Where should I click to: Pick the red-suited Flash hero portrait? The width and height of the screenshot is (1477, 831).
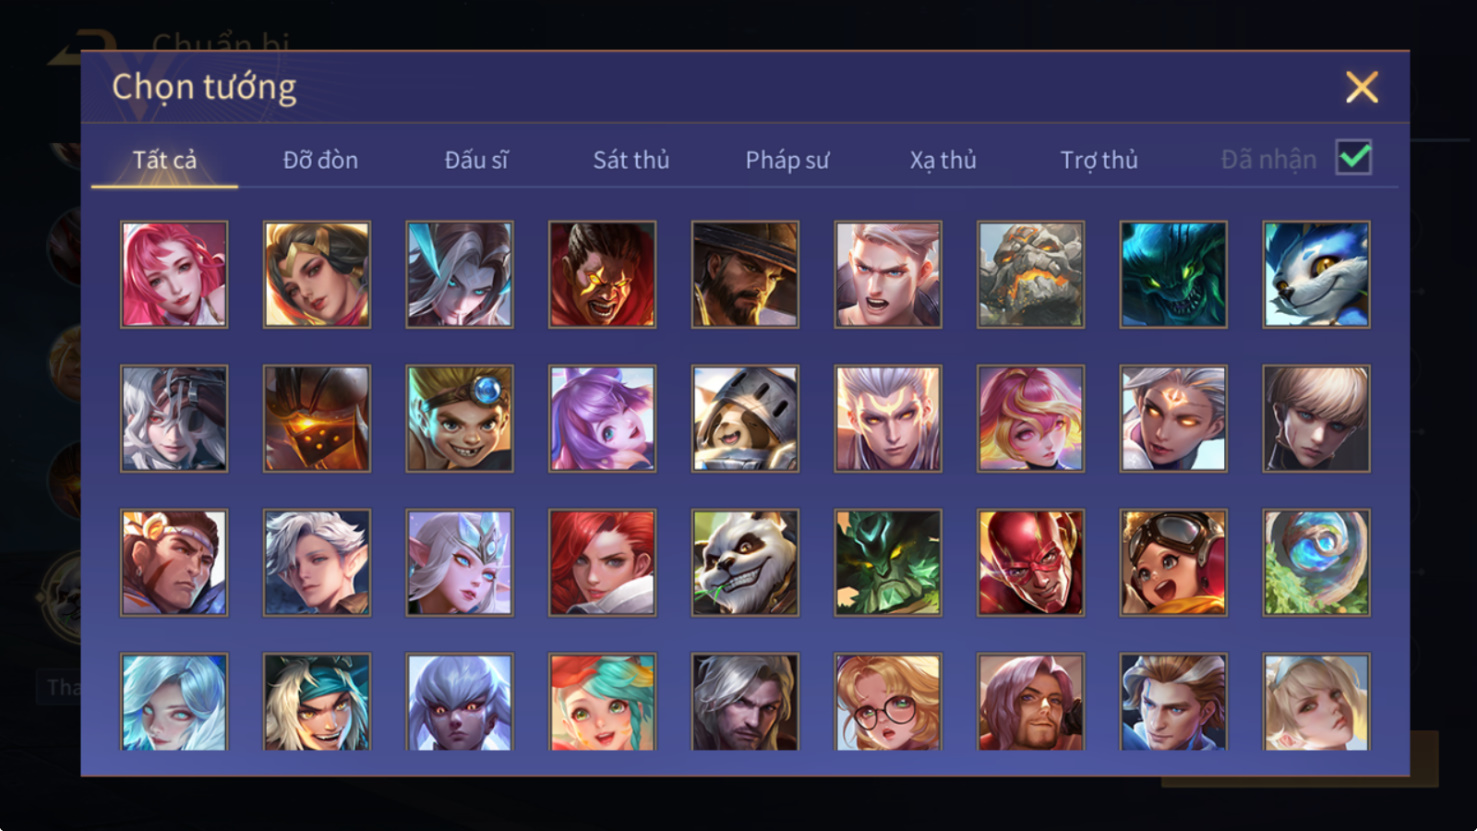tap(1031, 563)
